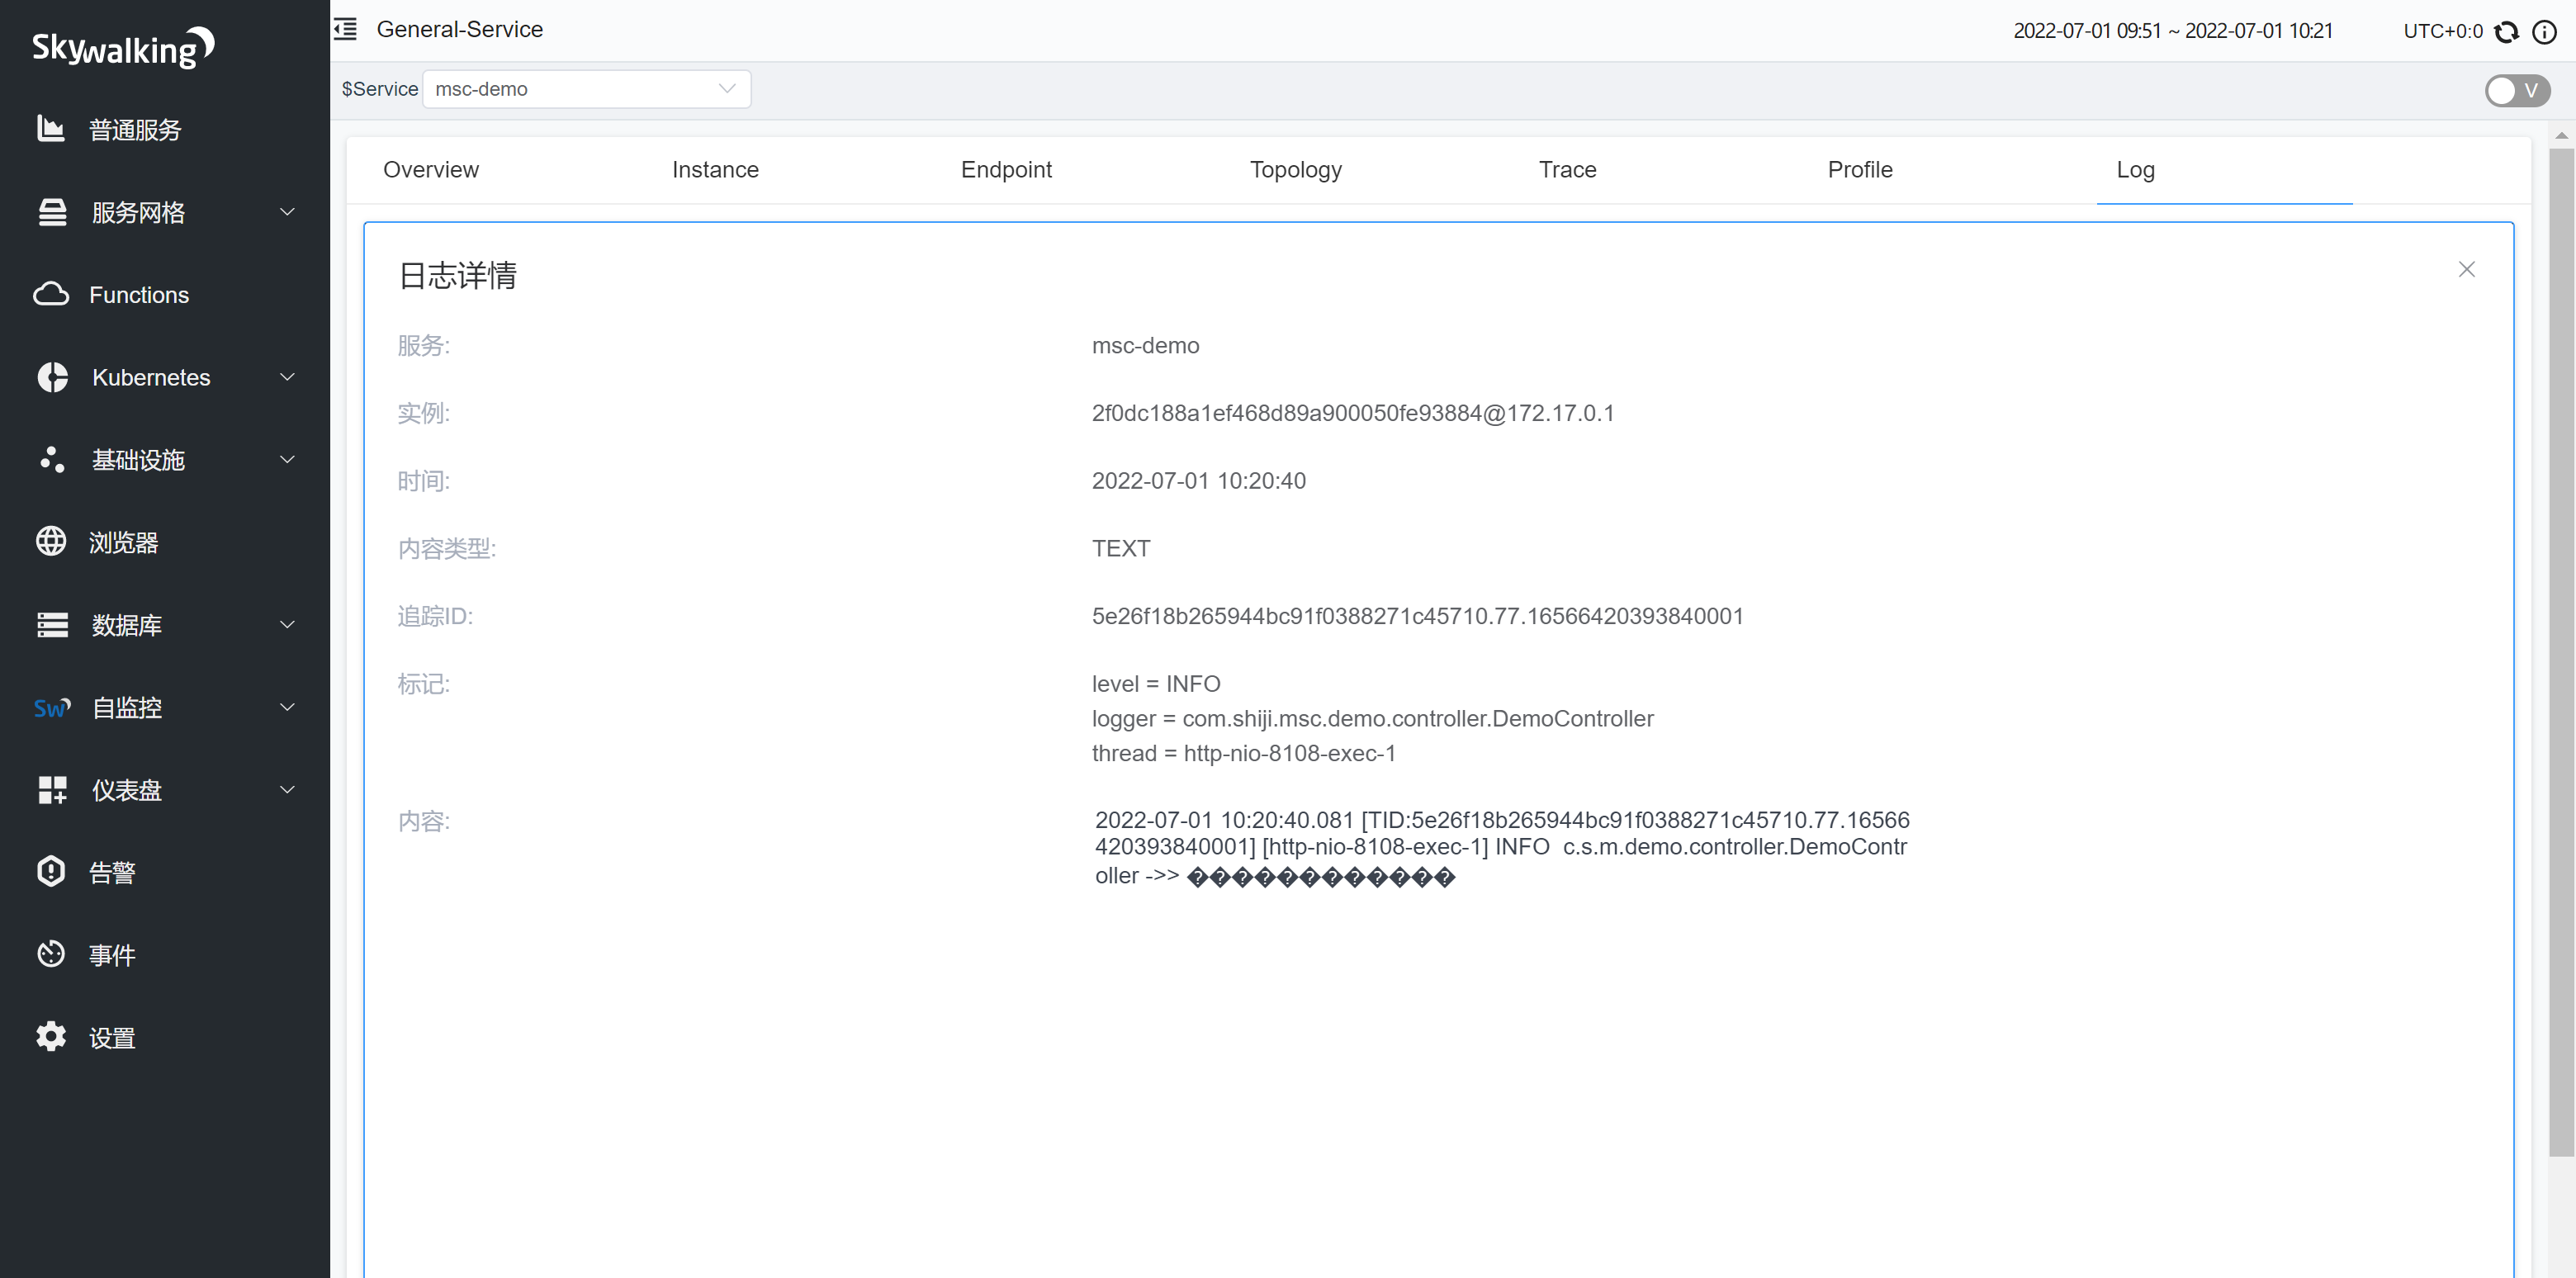Click the 浏览器 globe icon

[x=51, y=542]
